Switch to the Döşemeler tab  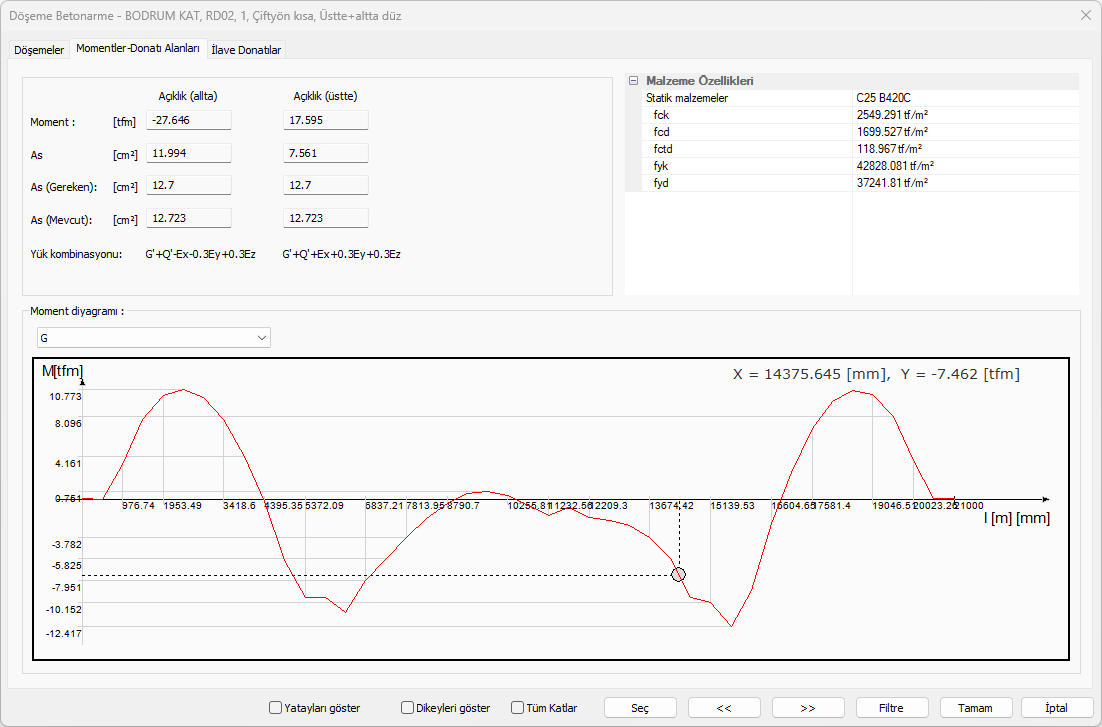point(39,49)
